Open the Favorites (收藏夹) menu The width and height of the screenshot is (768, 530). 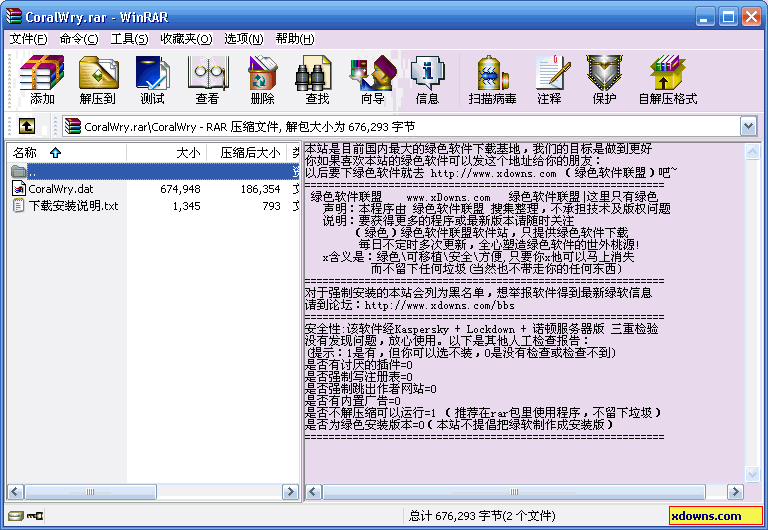(x=186, y=39)
